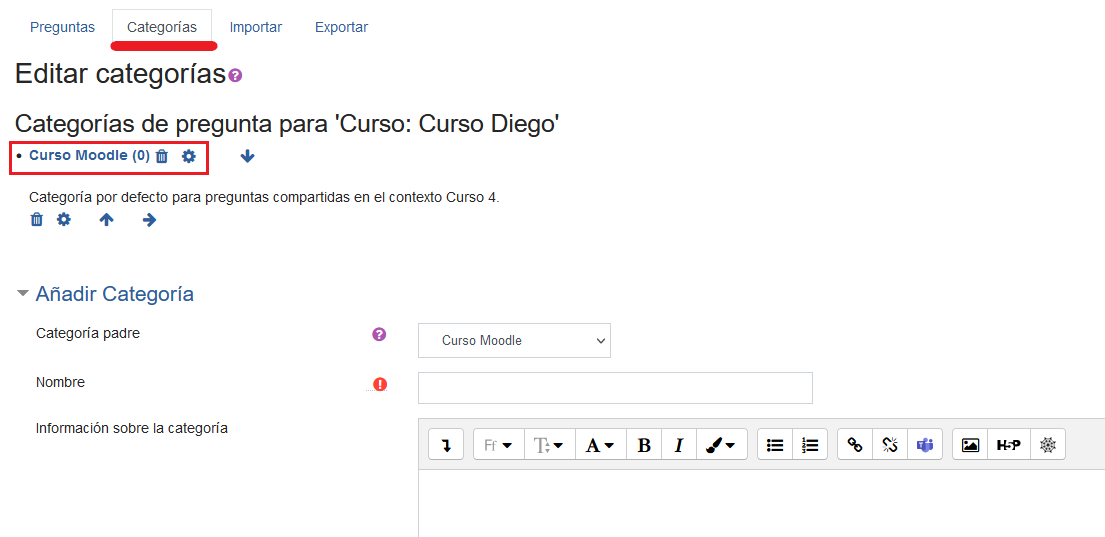Switch to the Preguntas tab

point(62,27)
